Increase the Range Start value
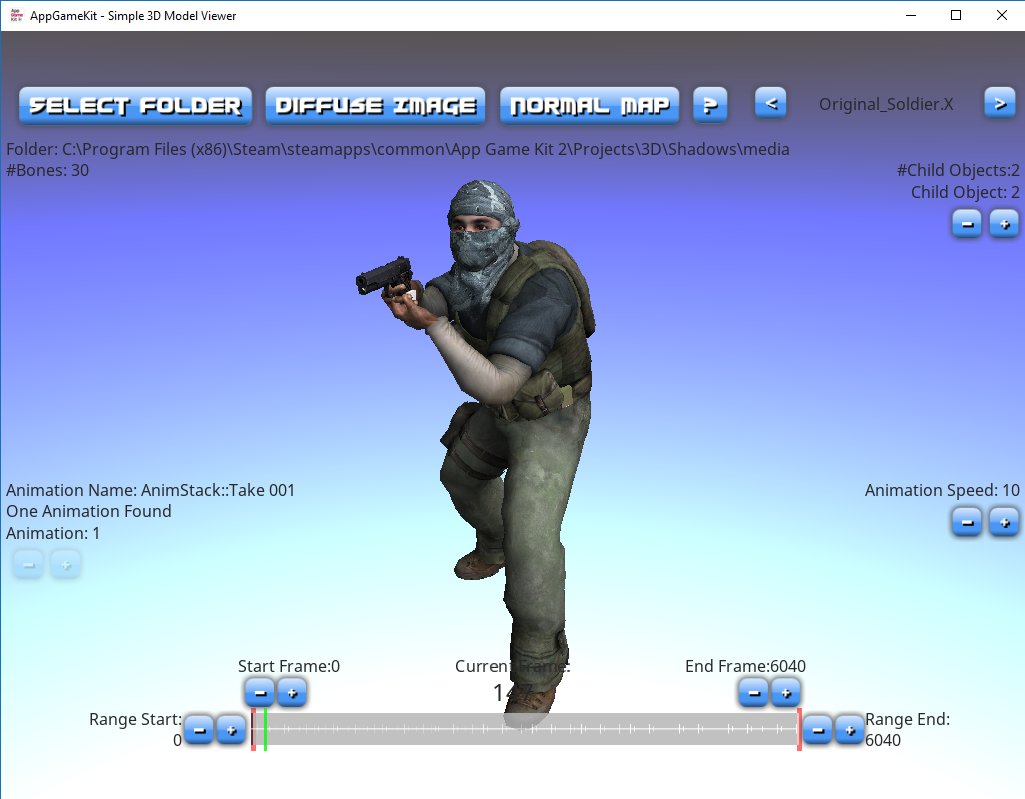This screenshot has height=799, width=1025. click(x=231, y=730)
